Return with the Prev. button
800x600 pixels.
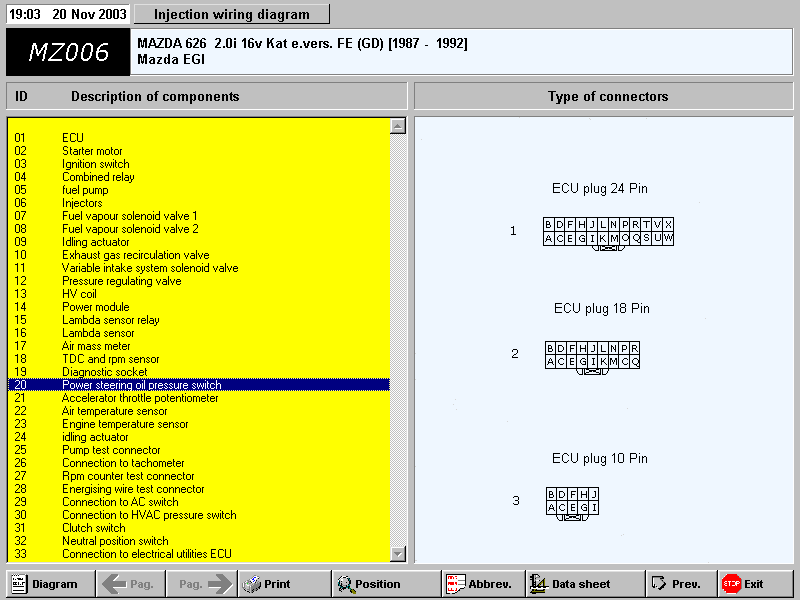[x=681, y=584]
